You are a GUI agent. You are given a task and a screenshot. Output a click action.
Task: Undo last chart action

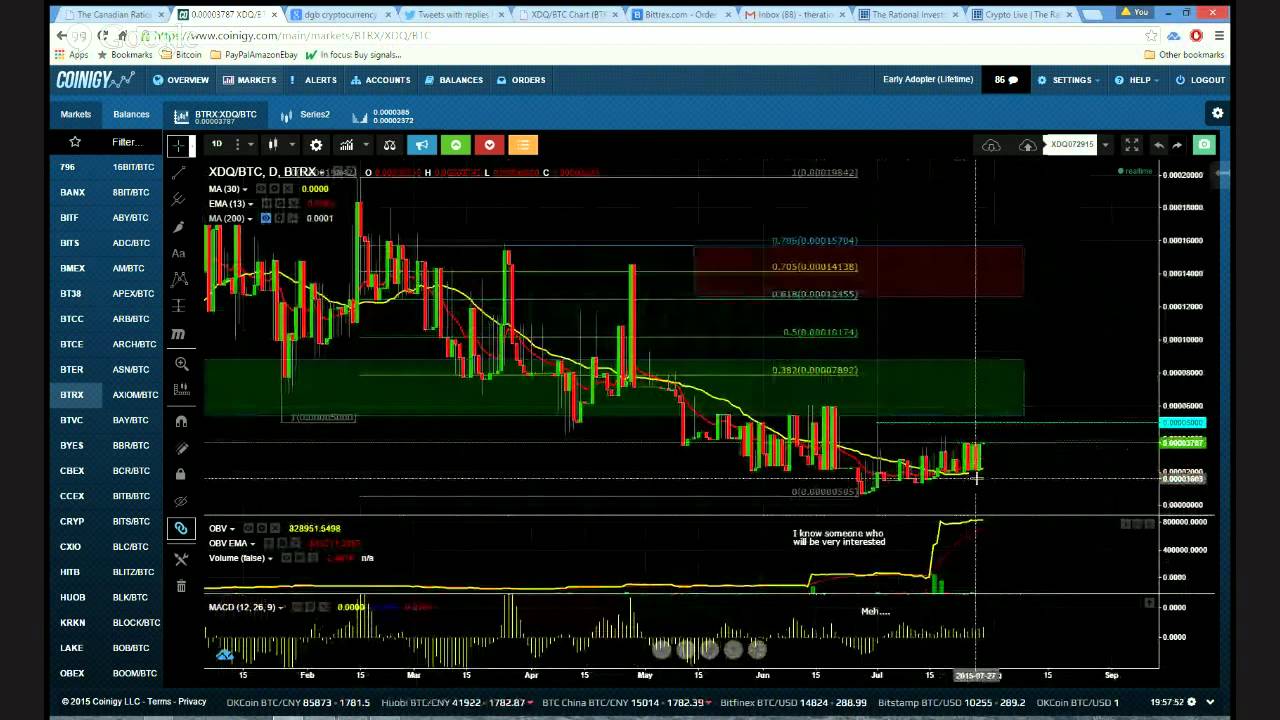coord(1159,145)
